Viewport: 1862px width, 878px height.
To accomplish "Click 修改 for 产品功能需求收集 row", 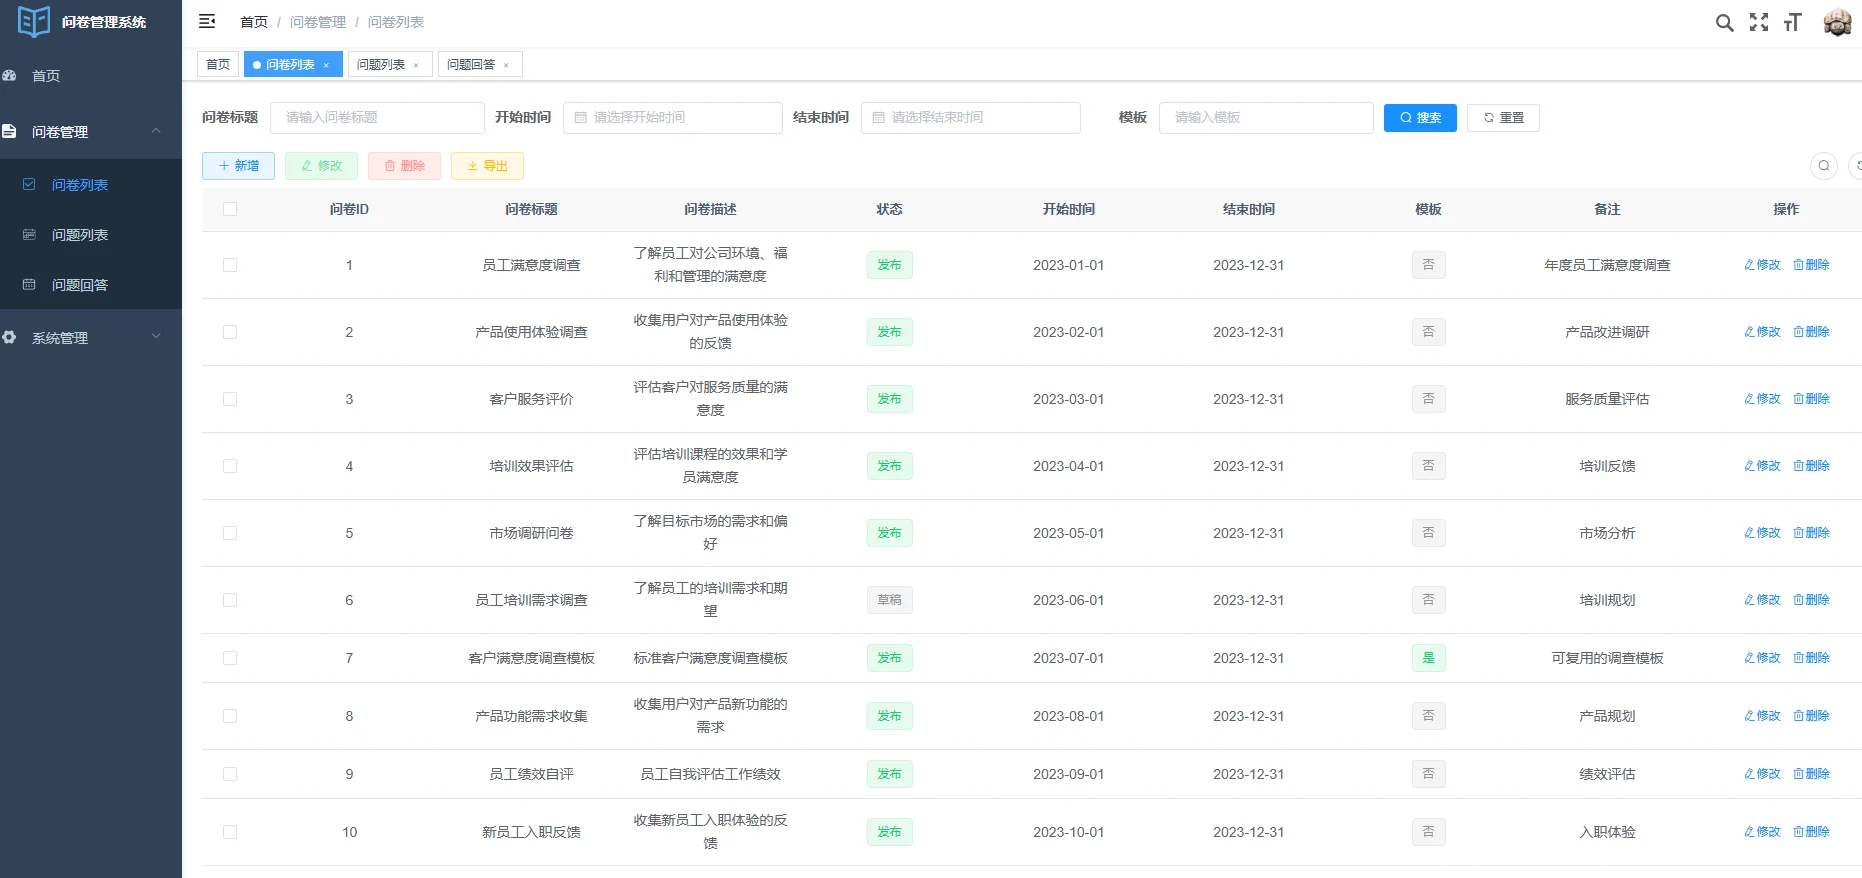I will (x=1762, y=716).
